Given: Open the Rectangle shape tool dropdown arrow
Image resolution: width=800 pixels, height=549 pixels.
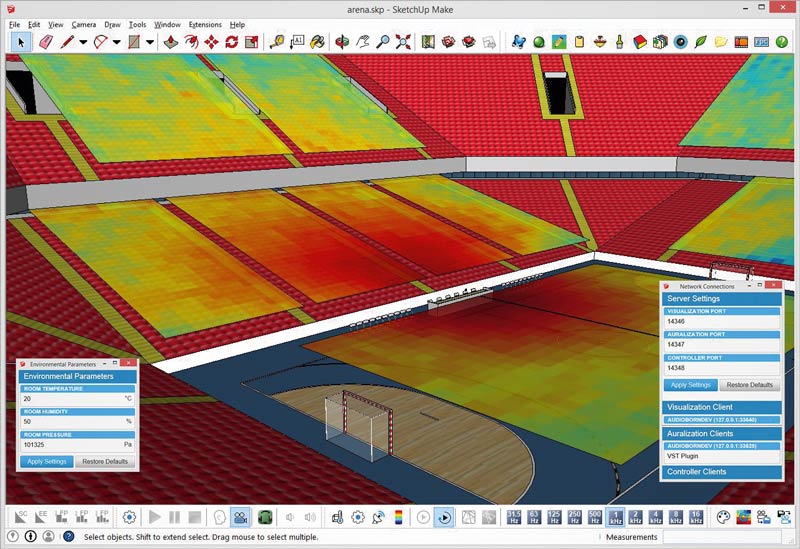Looking at the screenshot, I should pyautogui.click(x=150, y=42).
